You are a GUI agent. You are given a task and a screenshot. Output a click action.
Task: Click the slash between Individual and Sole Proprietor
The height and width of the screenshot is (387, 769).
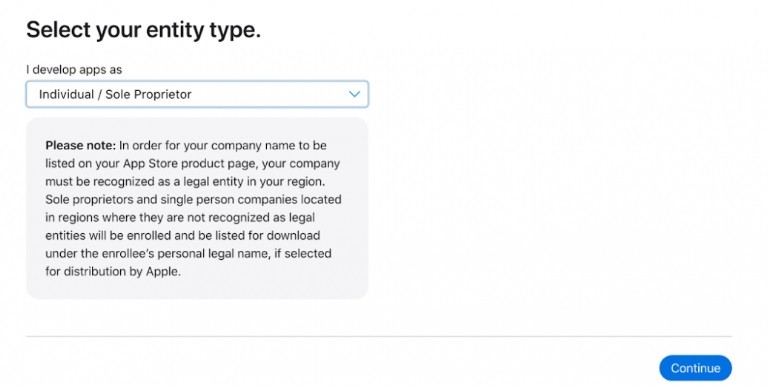tap(100, 94)
